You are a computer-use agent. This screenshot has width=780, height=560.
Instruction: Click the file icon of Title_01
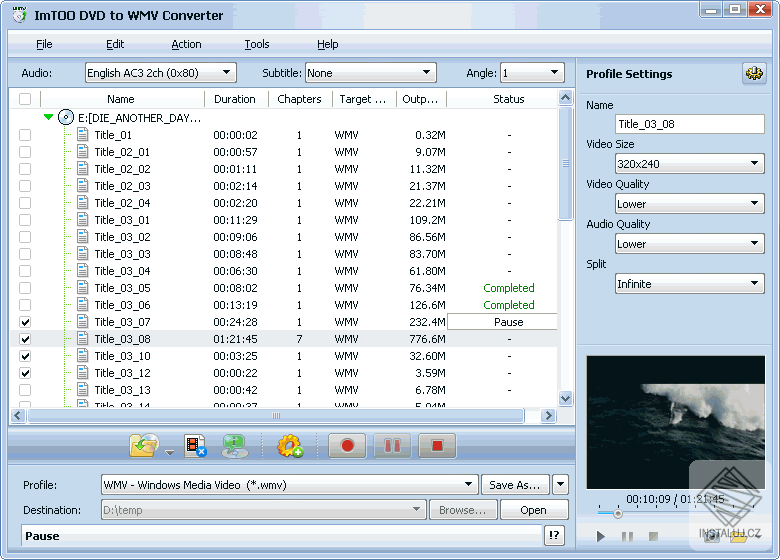[x=83, y=135]
